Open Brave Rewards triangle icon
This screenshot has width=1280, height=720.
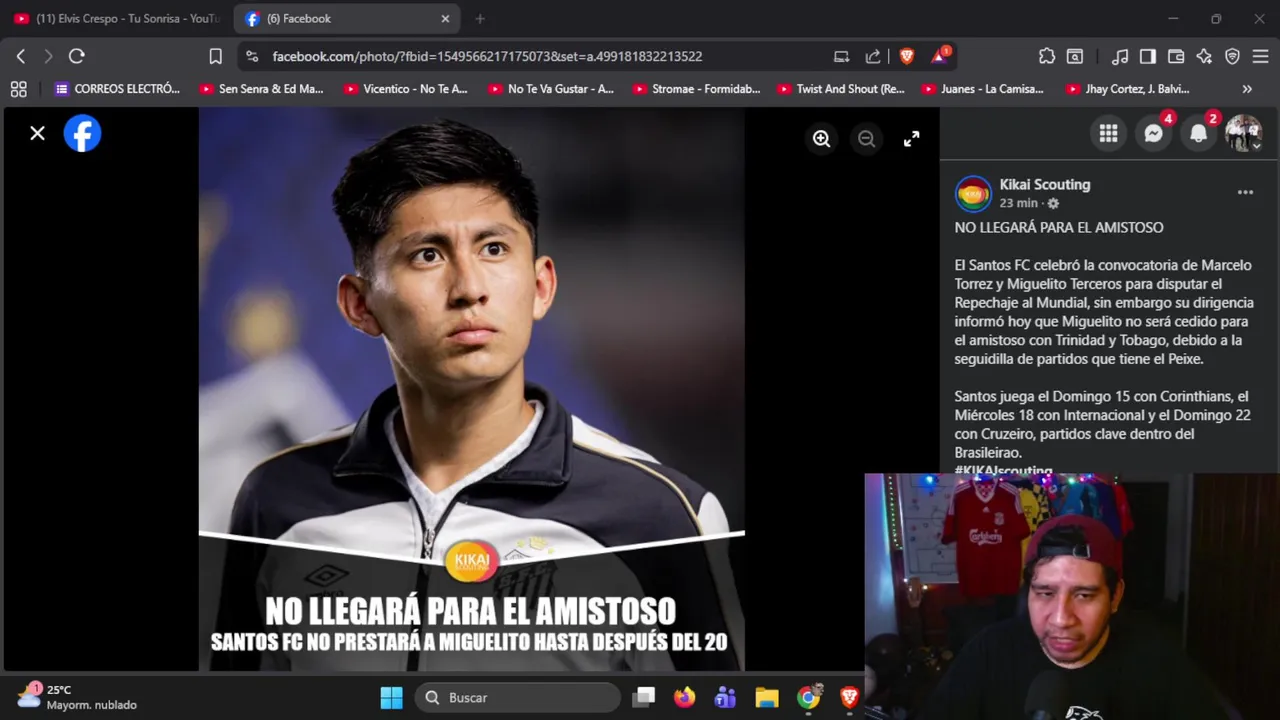tap(940, 56)
